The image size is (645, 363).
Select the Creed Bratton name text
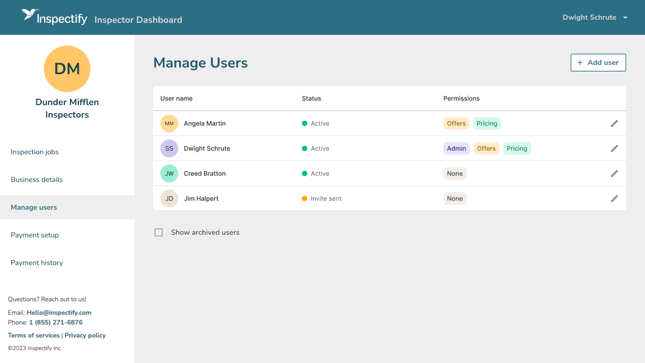tap(204, 174)
